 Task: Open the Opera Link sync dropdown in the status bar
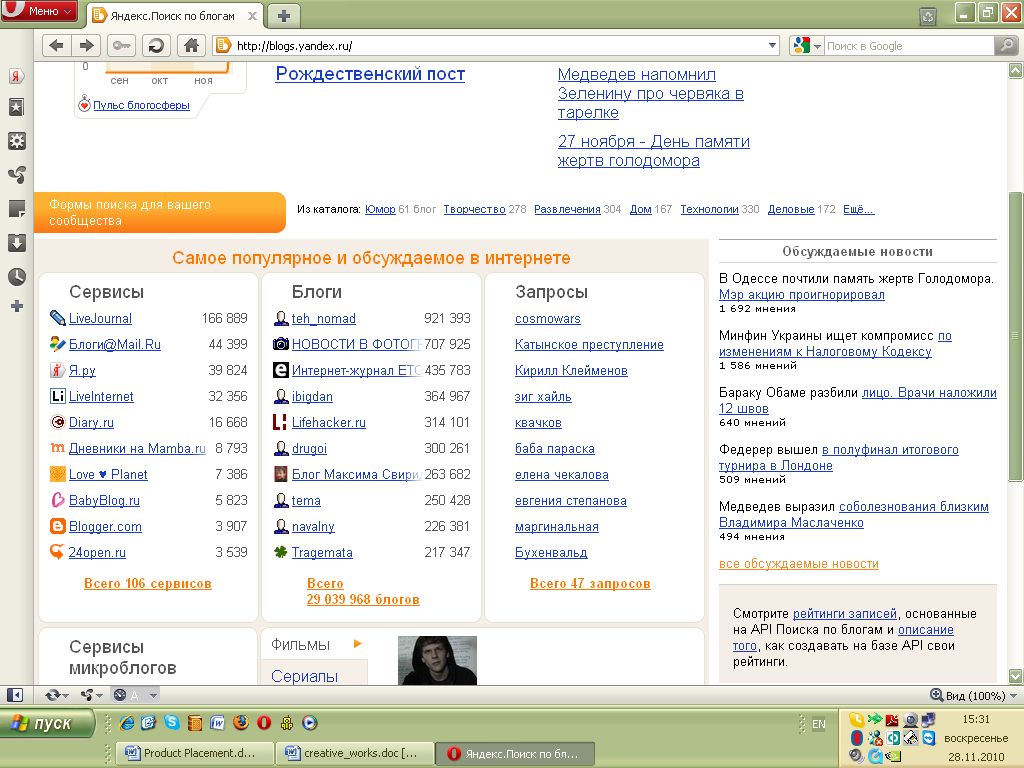tap(56, 696)
